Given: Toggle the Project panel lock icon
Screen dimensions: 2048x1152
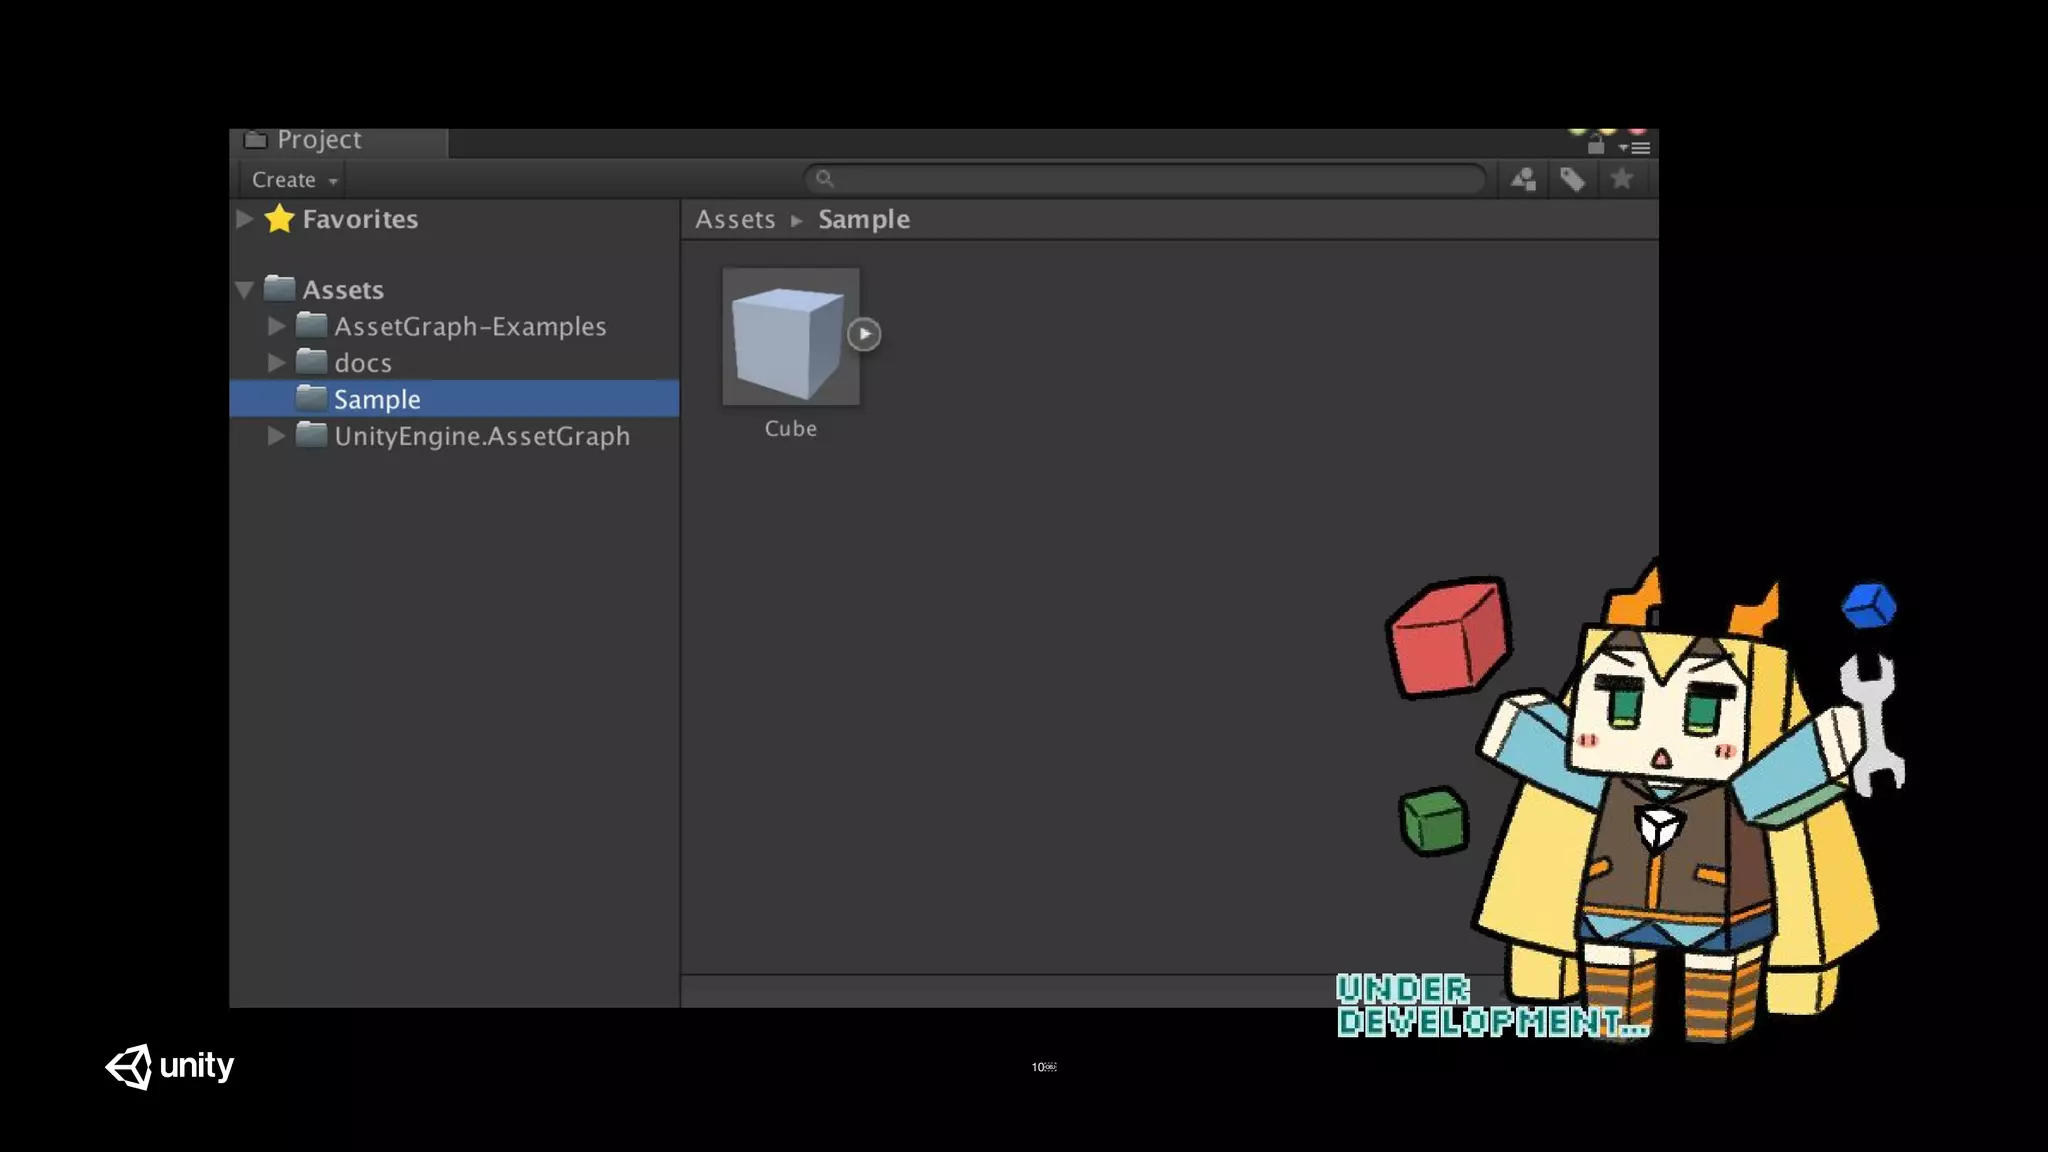Looking at the screenshot, I should pos(1596,146).
